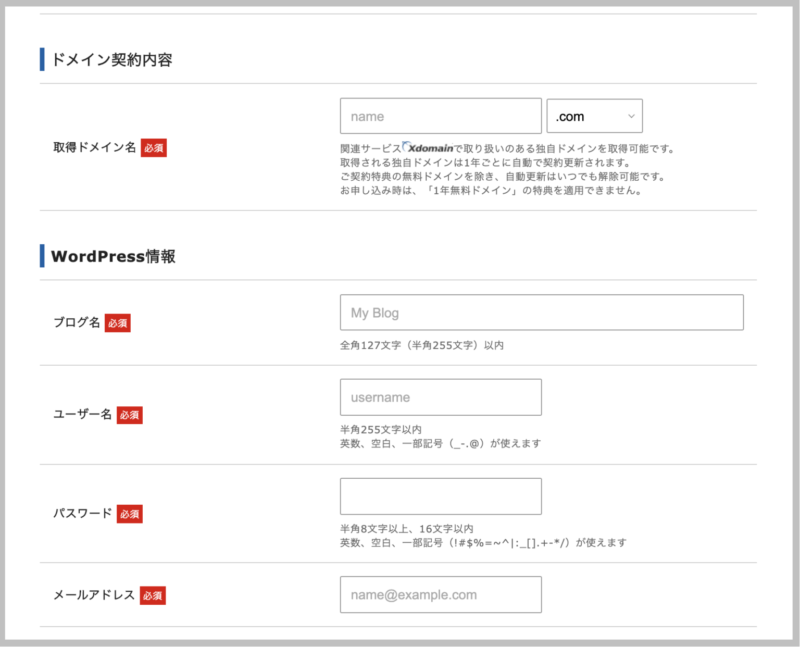Click the name@example.com email address field
The image size is (800, 647).
click(x=440, y=595)
